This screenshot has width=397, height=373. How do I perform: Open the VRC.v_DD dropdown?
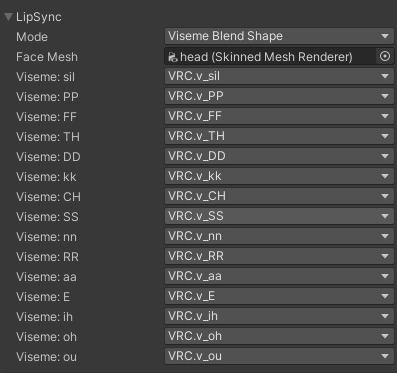(279, 156)
